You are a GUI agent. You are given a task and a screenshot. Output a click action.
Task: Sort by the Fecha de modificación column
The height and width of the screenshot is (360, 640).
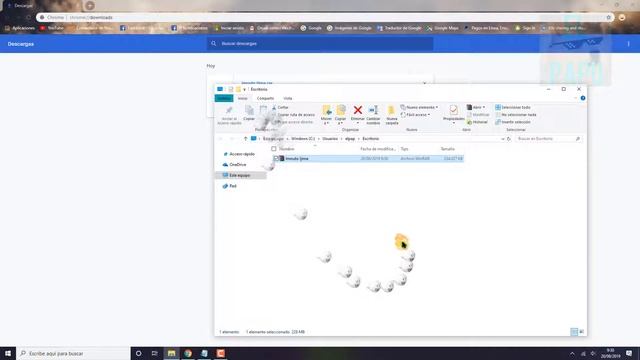click(378, 149)
